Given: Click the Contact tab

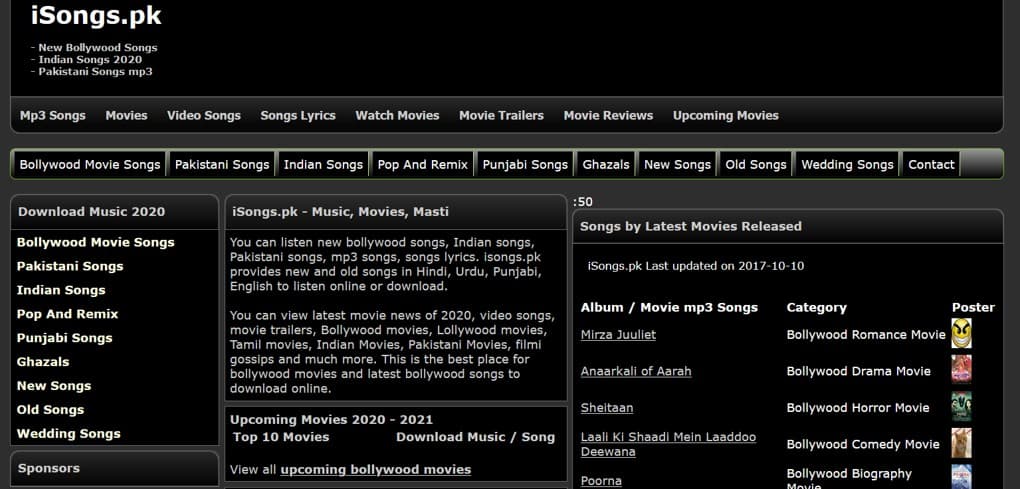Looking at the screenshot, I should [931, 164].
